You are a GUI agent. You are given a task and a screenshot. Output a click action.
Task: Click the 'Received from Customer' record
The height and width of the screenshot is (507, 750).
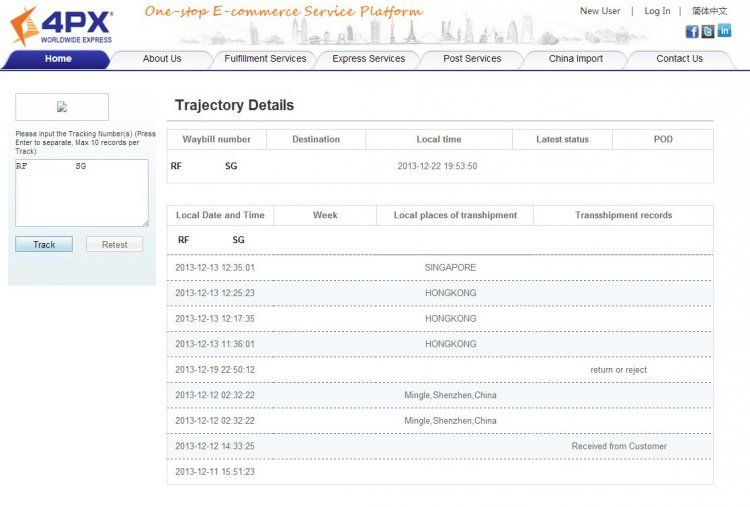(x=619, y=446)
